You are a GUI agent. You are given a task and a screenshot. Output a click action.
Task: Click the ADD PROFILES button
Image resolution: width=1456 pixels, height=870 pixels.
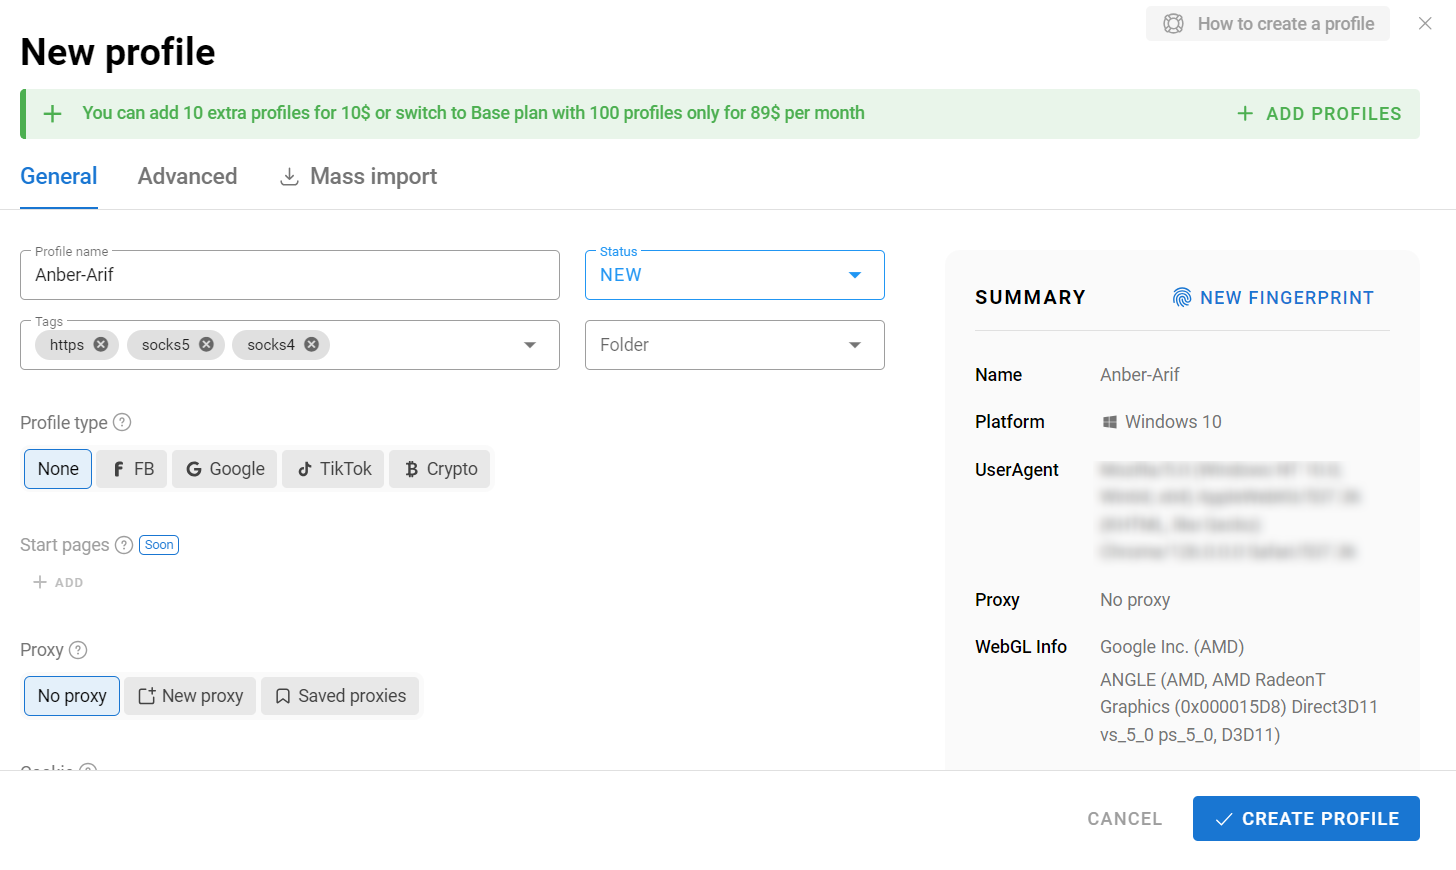click(1319, 113)
